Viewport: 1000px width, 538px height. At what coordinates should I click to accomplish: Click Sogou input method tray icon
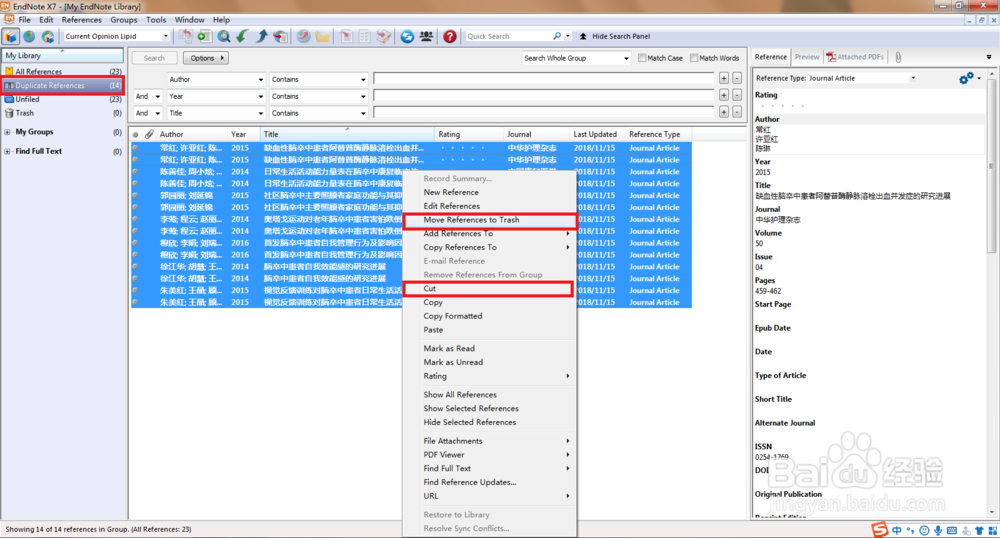(x=879, y=530)
